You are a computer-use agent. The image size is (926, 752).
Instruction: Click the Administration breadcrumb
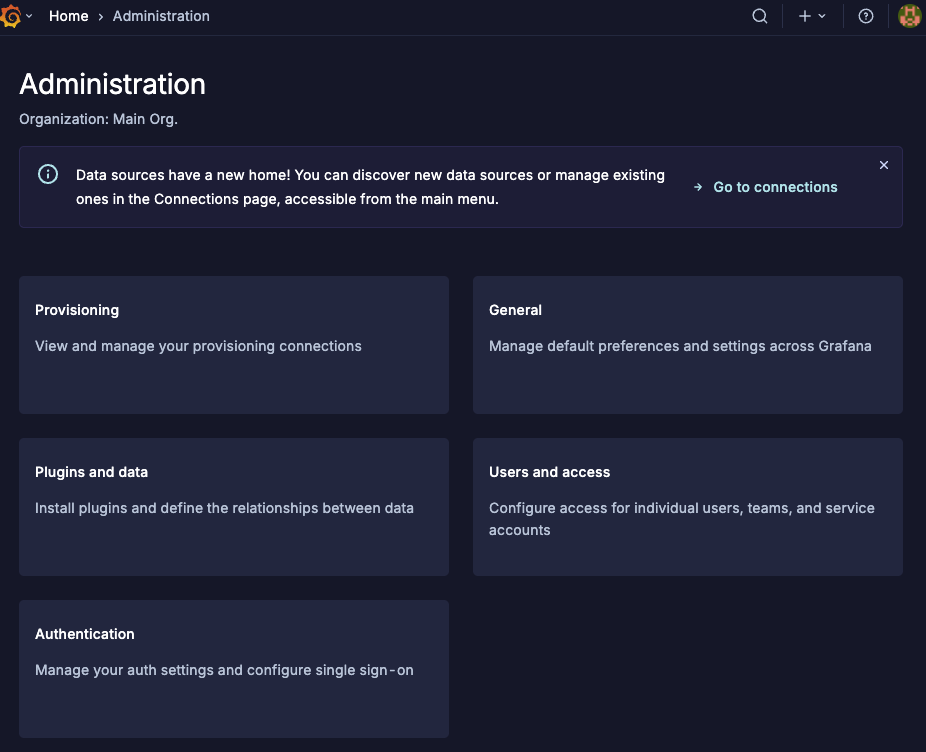pyautogui.click(x=161, y=16)
